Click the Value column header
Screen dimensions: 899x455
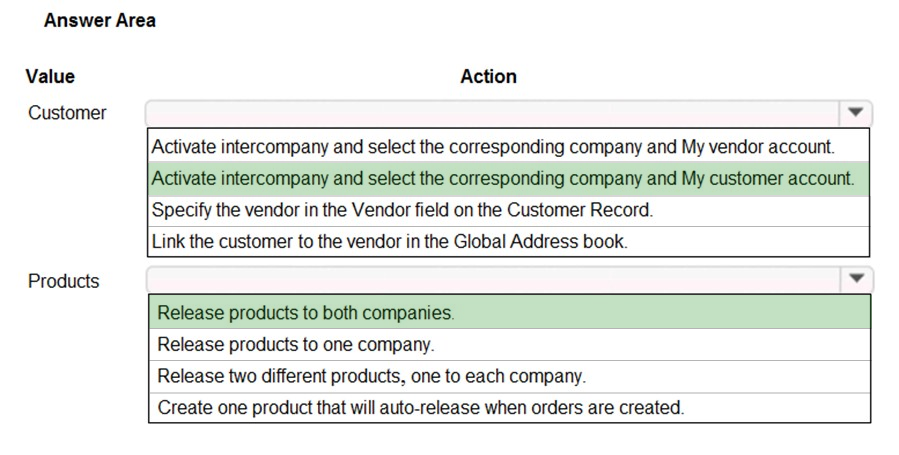point(50,76)
